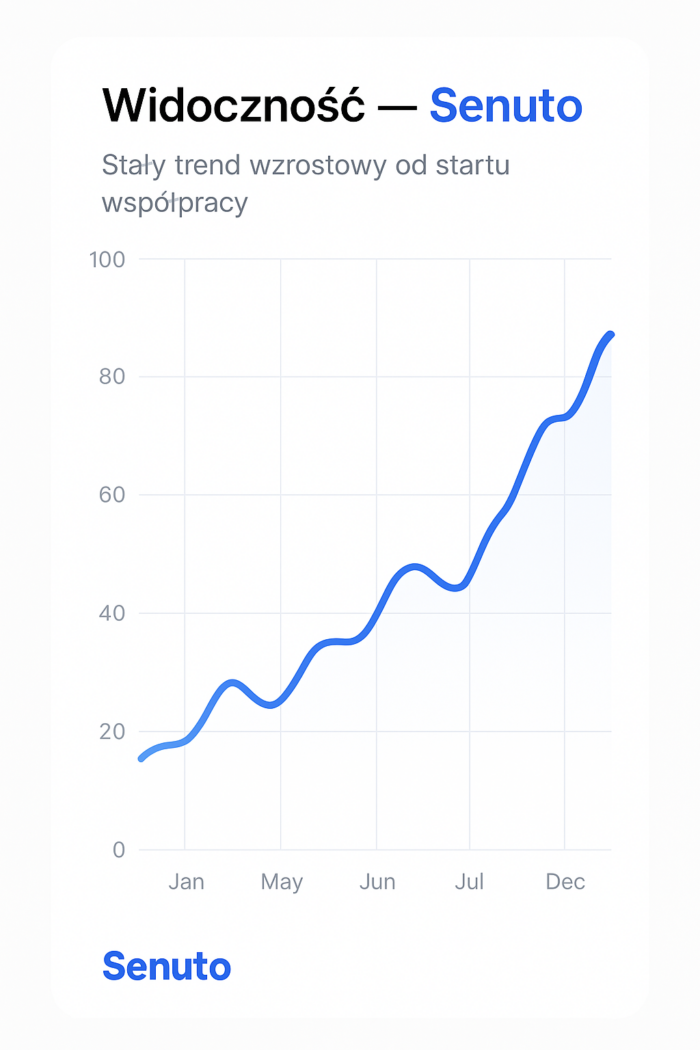Click the 80 value on y-axis
This screenshot has height=1050, width=700.
point(112,377)
